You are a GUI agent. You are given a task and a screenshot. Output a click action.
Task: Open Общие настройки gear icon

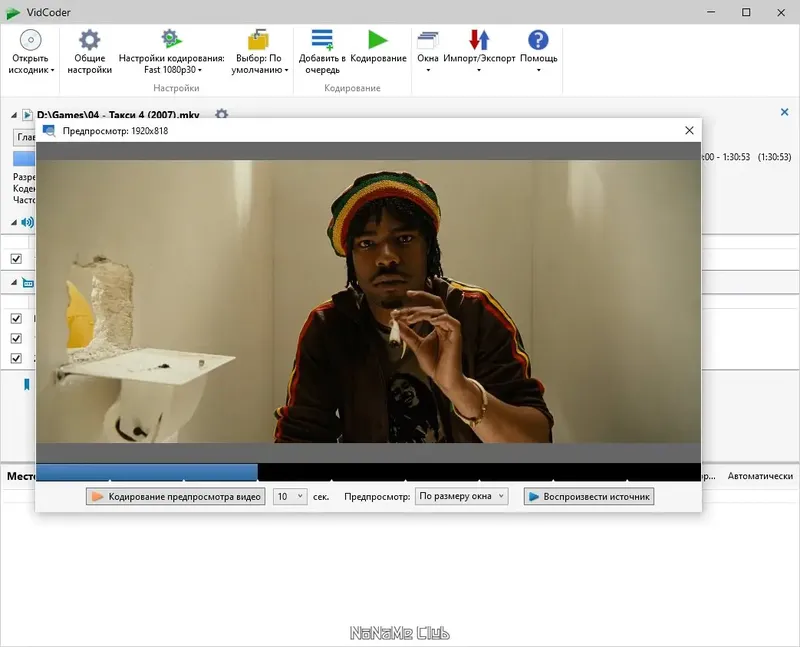point(89,40)
